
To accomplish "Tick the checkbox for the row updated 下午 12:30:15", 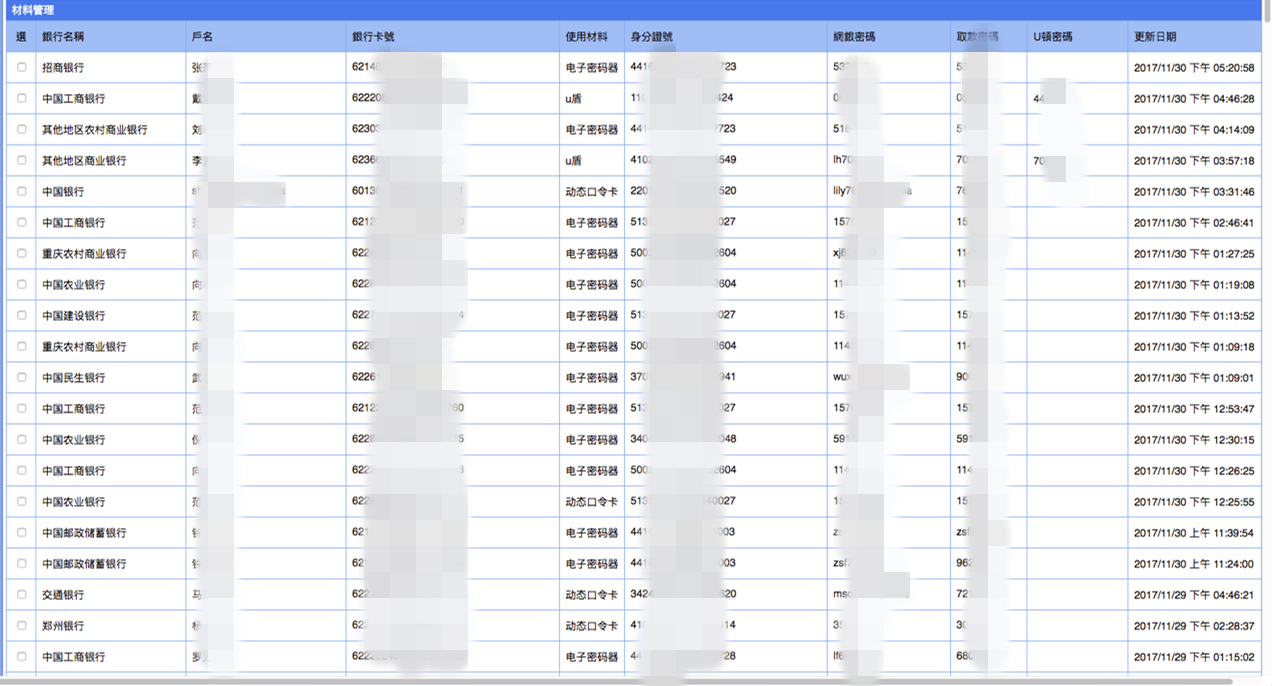I will coord(22,440).
